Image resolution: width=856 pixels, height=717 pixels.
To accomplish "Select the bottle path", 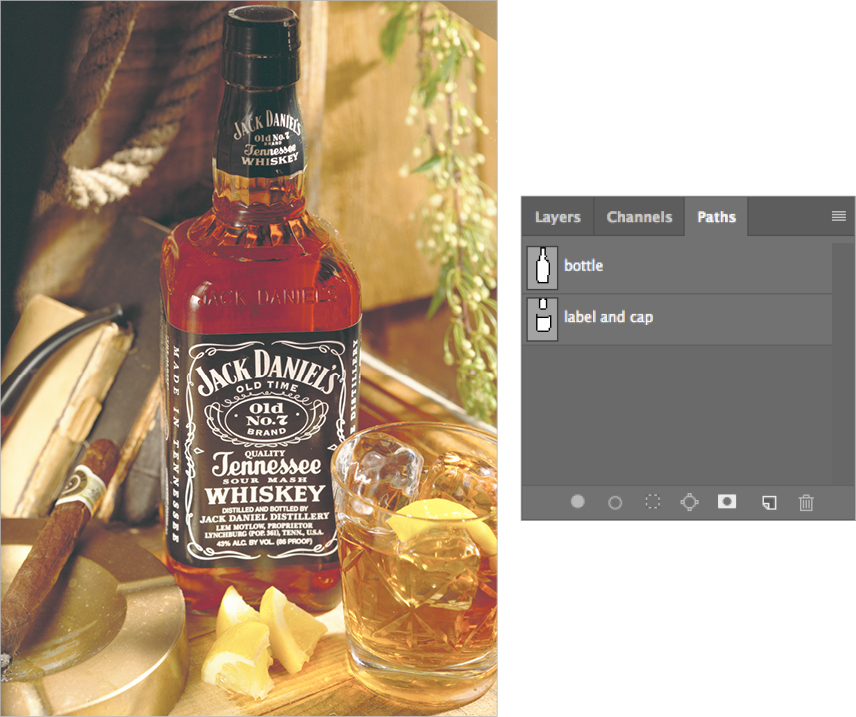I will pyautogui.click(x=620, y=266).
